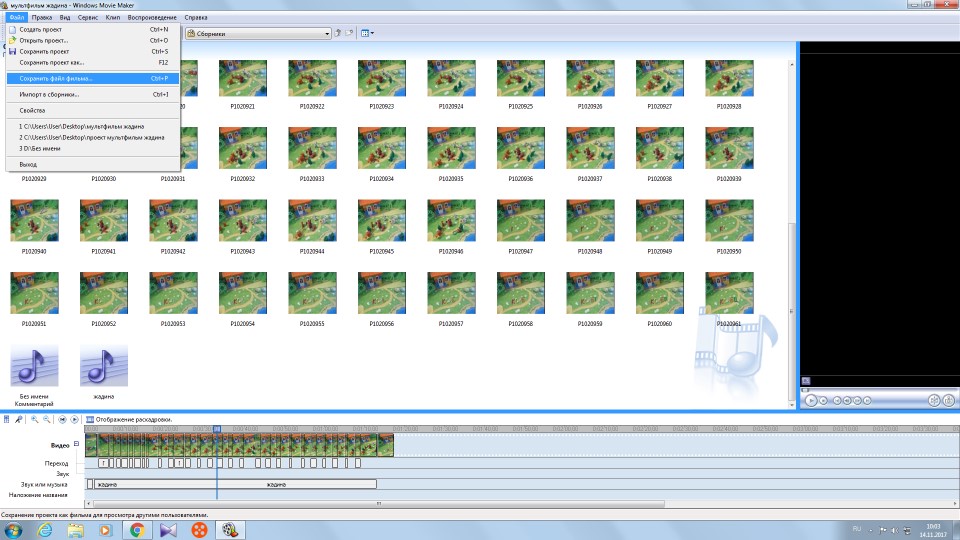Viewport: 960px width, 540px height.
Task: Select Создать проект in the File menu
Action: [92, 29]
